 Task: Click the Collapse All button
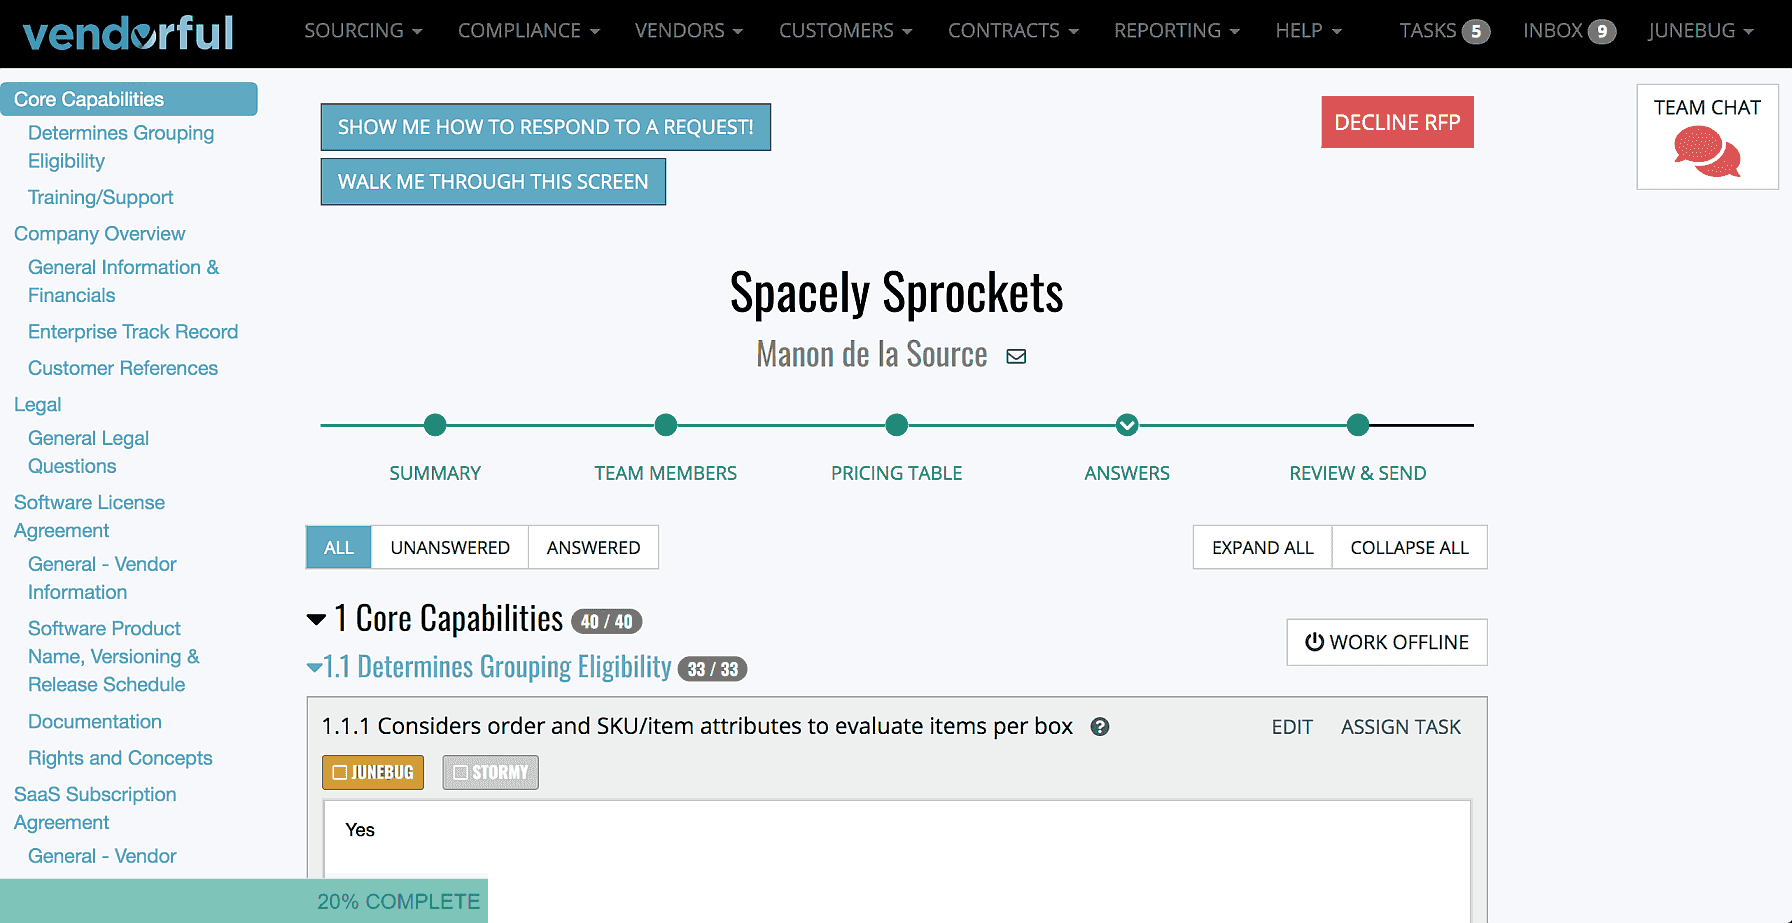pyautogui.click(x=1410, y=547)
